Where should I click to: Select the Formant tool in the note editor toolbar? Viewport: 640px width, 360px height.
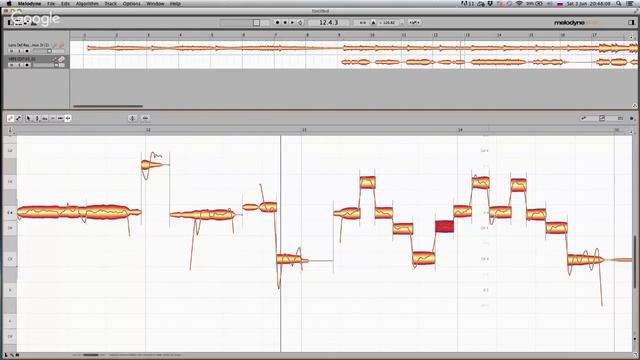coord(44,118)
